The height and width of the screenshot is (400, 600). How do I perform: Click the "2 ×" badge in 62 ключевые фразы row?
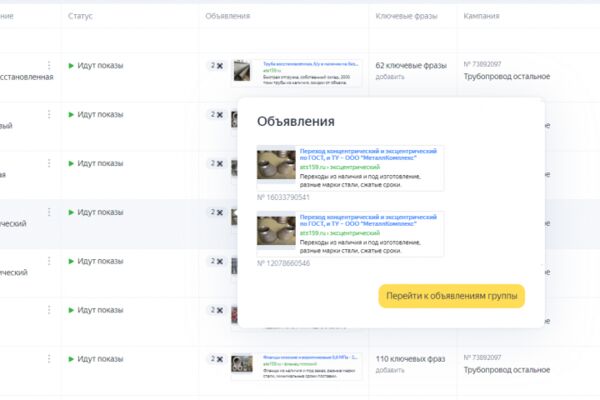coord(216,65)
